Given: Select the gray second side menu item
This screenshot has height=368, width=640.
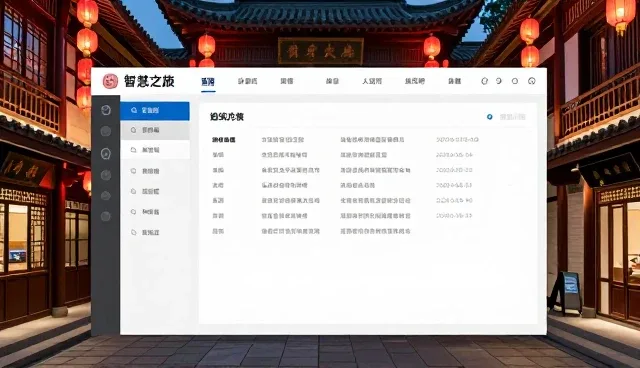Looking at the screenshot, I should coord(155,130).
